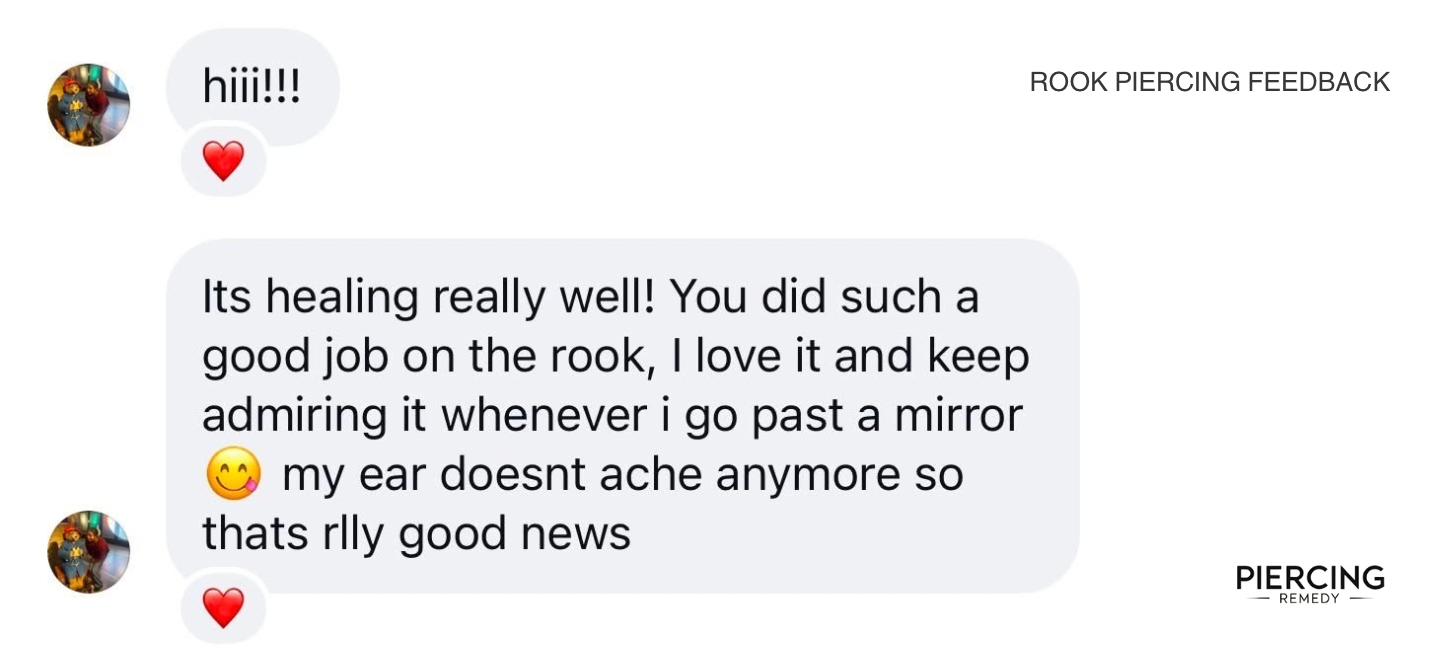Select the yummy face emoji in the message
The width and height of the screenshot is (1450, 650).
pyautogui.click(x=233, y=473)
